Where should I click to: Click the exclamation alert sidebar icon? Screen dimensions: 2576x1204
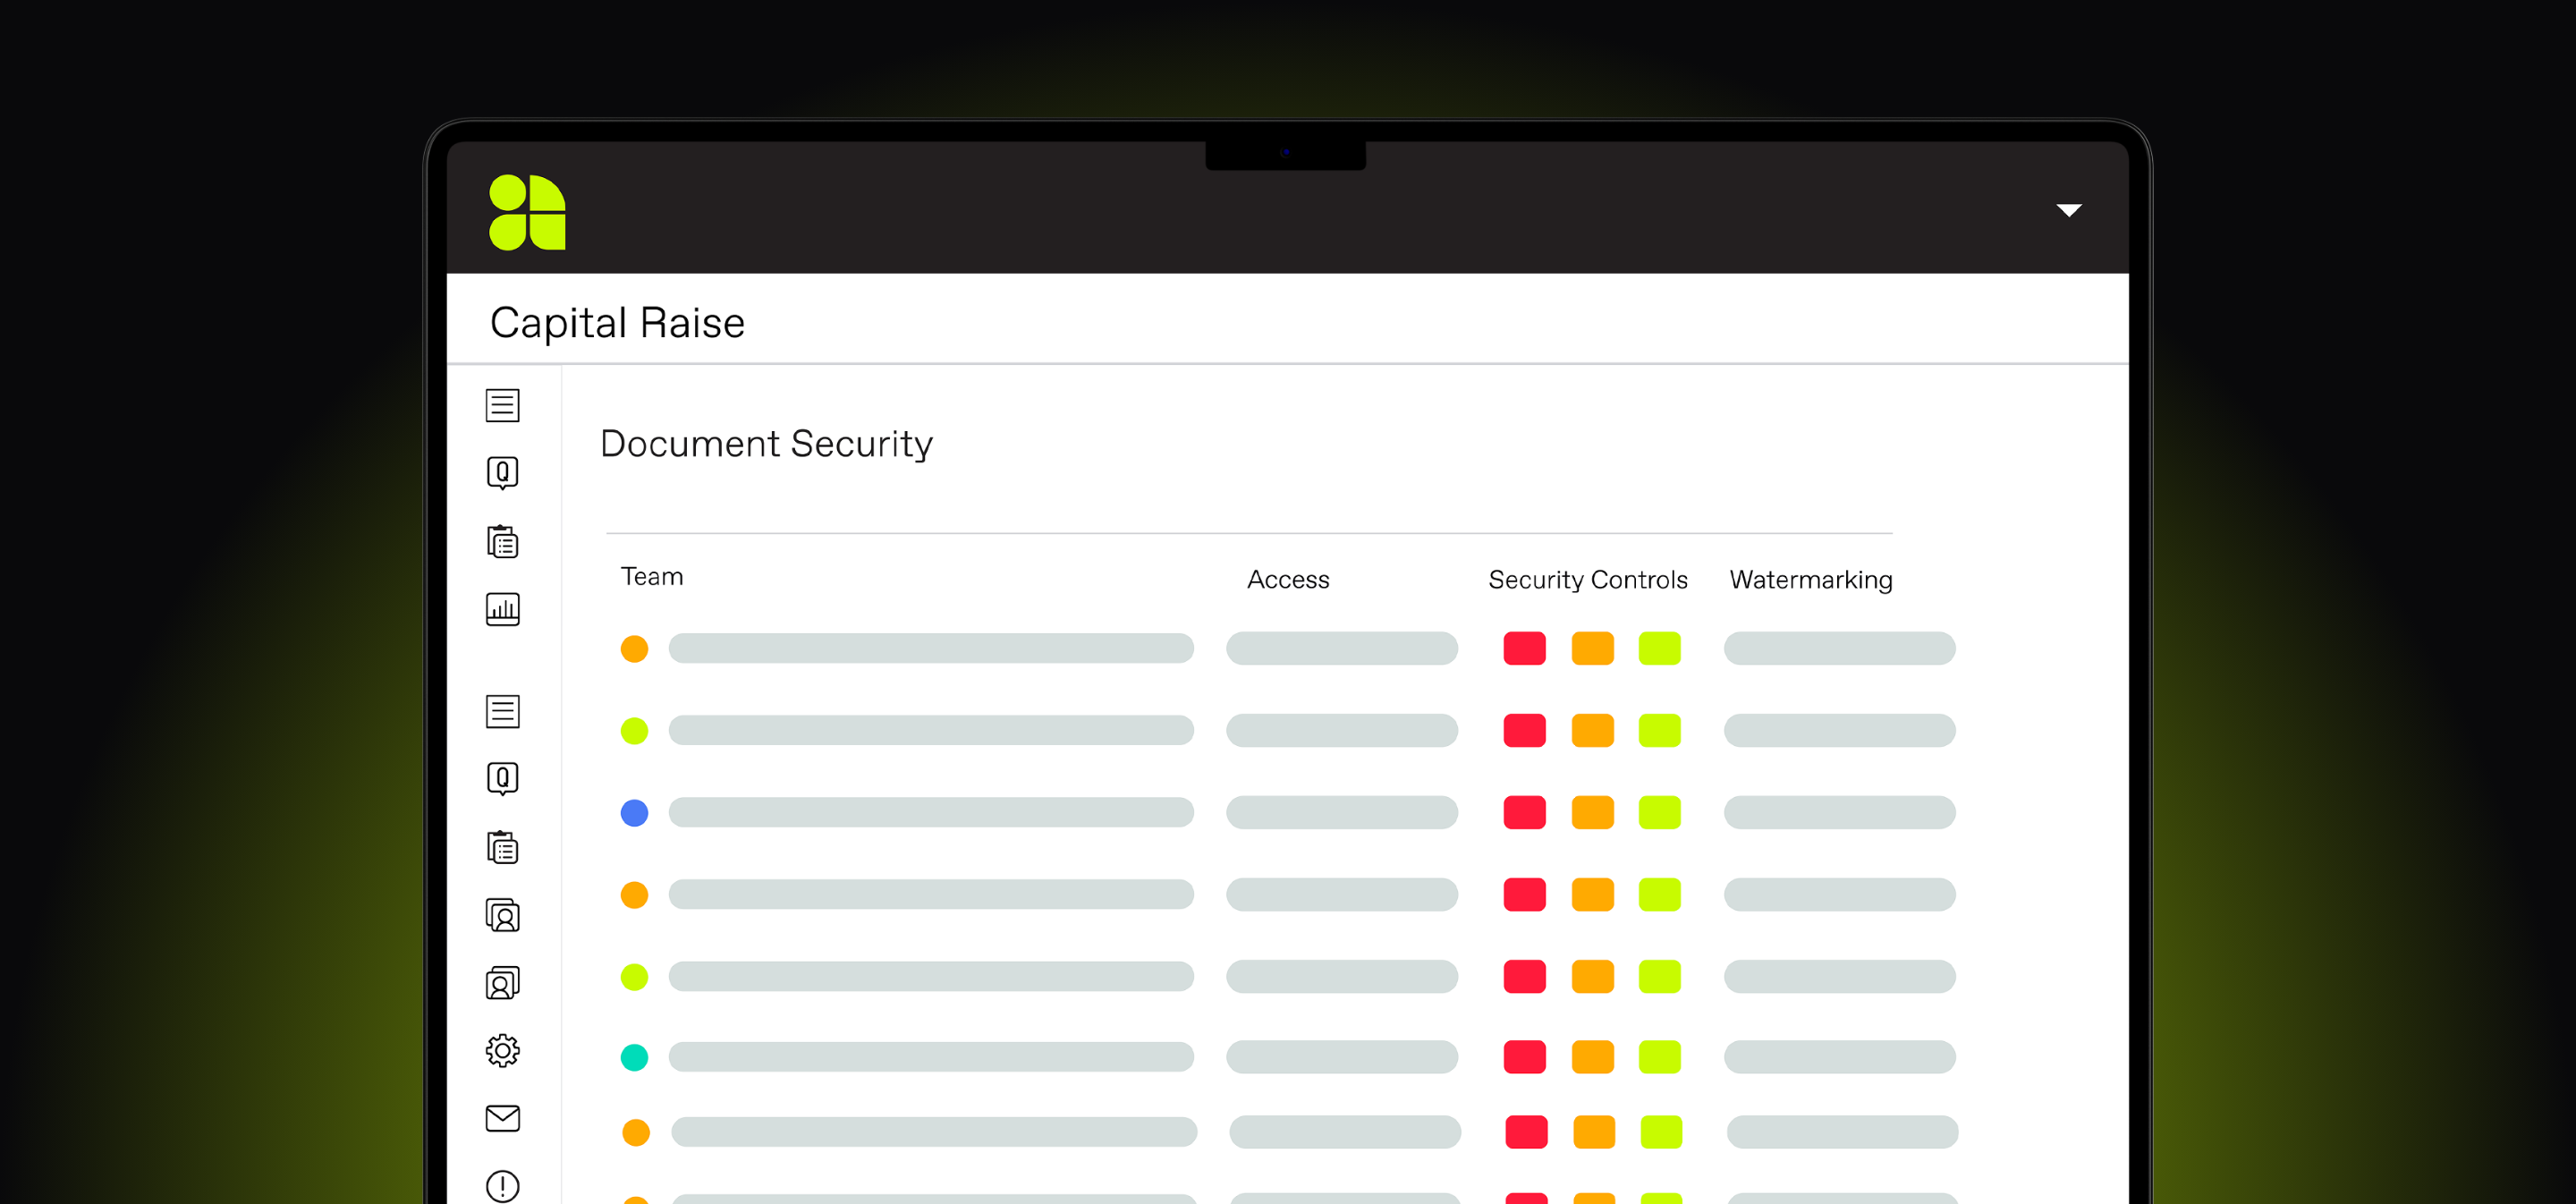coord(502,1186)
